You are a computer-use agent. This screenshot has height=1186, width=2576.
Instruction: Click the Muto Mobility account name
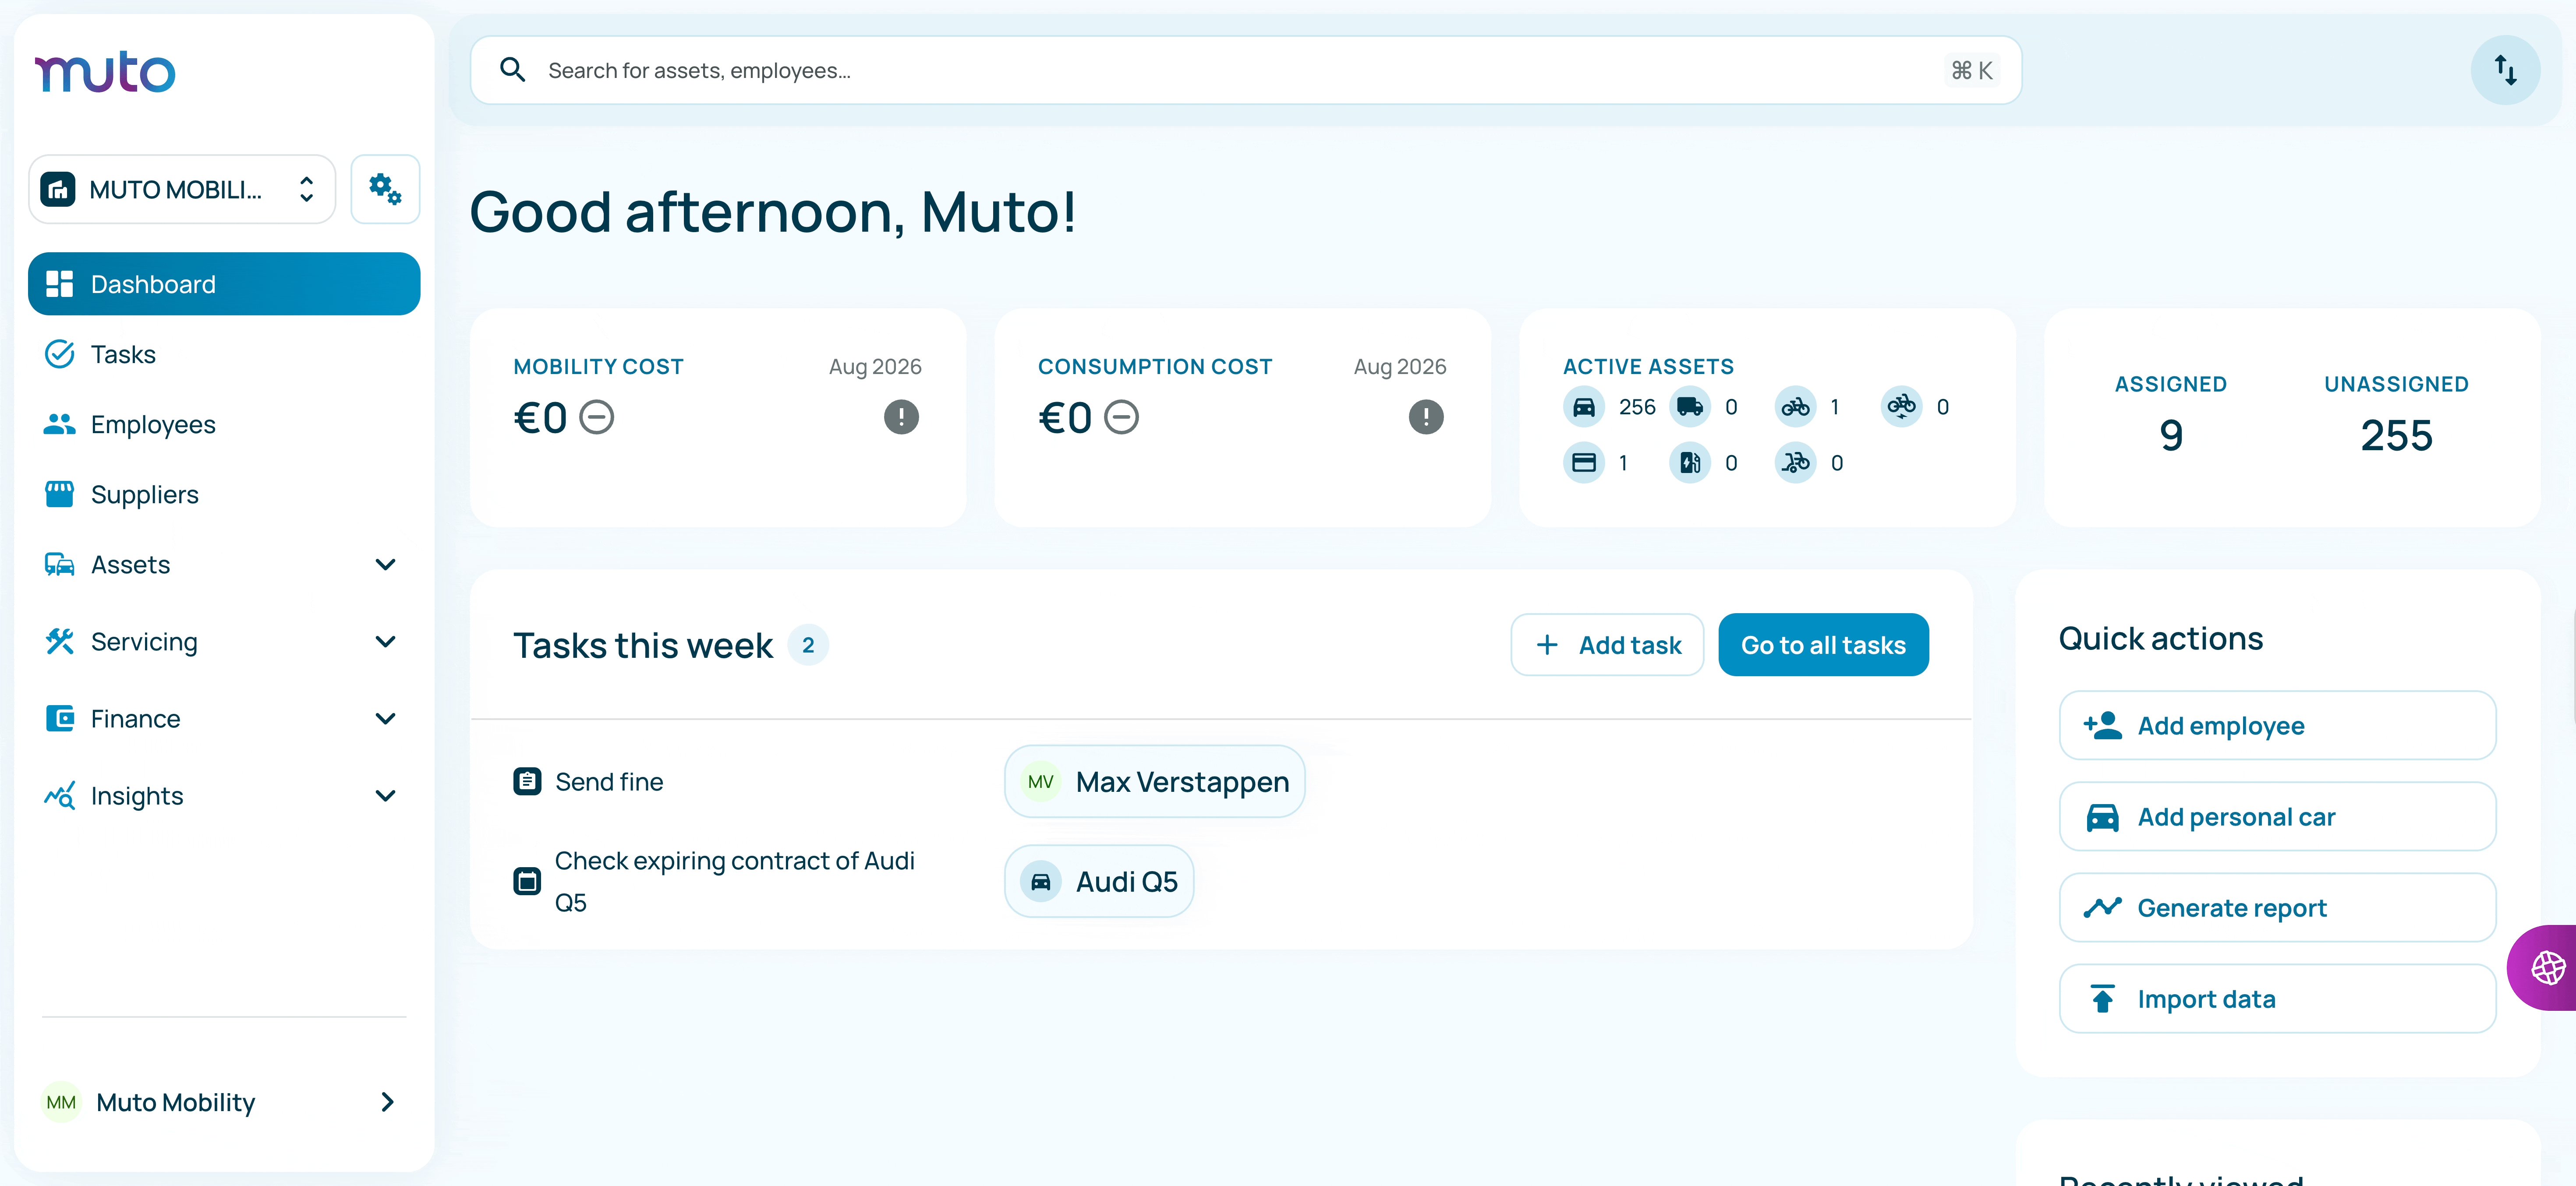point(176,1102)
